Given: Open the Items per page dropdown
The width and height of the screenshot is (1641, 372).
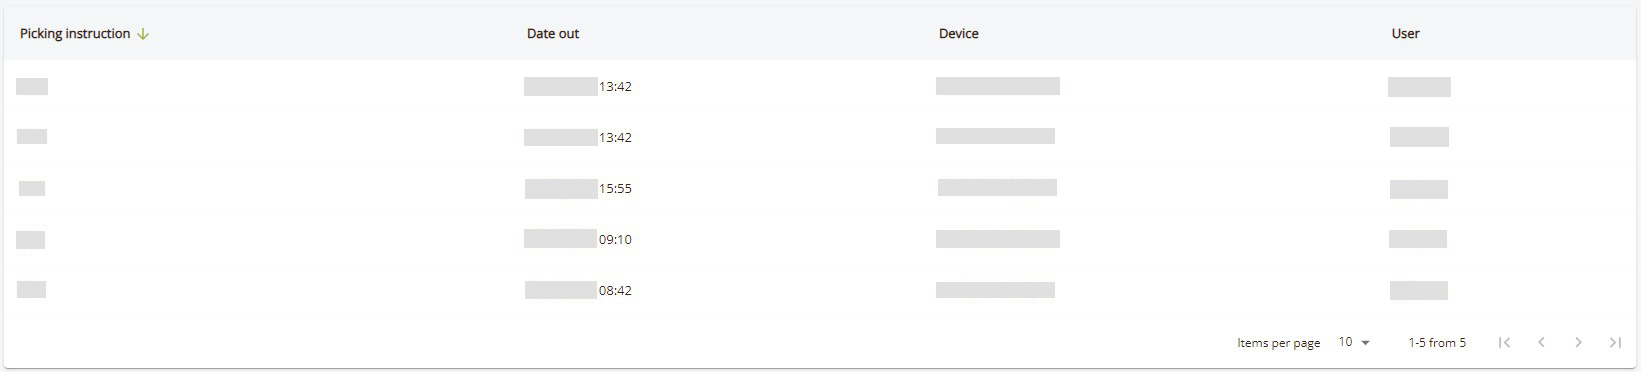Looking at the screenshot, I should click(1354, 342).
